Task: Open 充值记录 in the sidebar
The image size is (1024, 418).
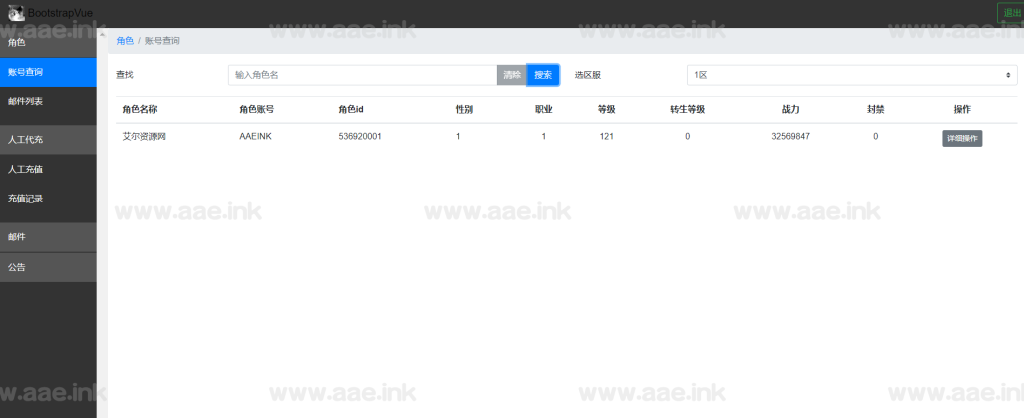Action: coord(48,199)
